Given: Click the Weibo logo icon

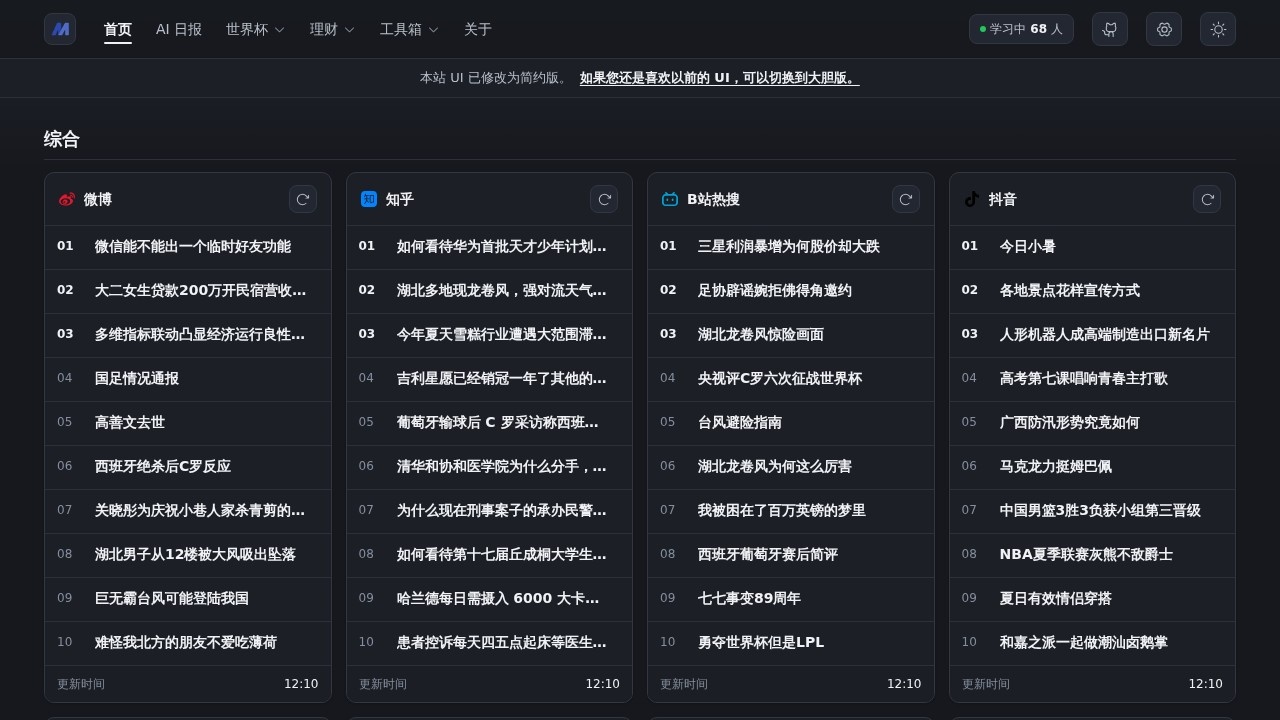Looking at the screenshot, I should [67, 199].
